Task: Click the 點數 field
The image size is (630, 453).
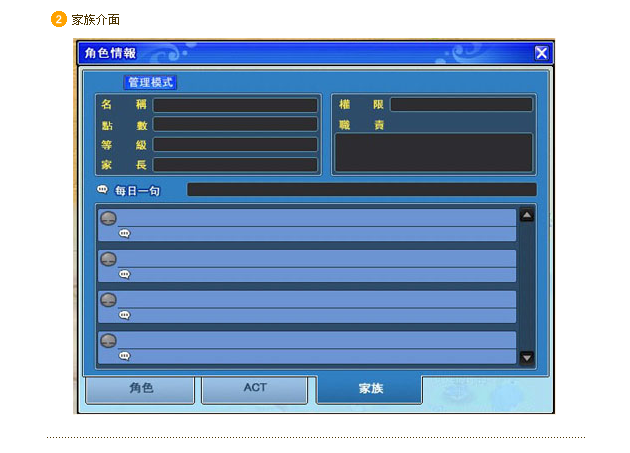Action: 235,125
